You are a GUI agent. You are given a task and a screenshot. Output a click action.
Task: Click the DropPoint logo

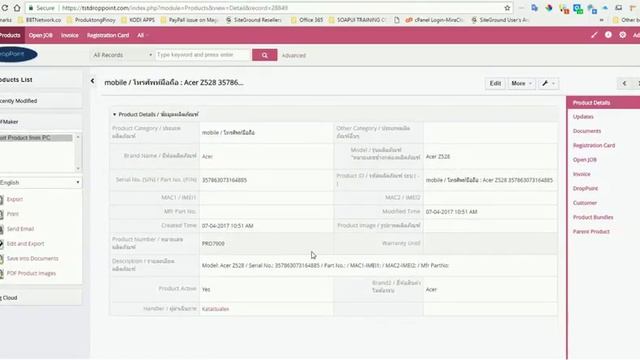coord(18,54)
